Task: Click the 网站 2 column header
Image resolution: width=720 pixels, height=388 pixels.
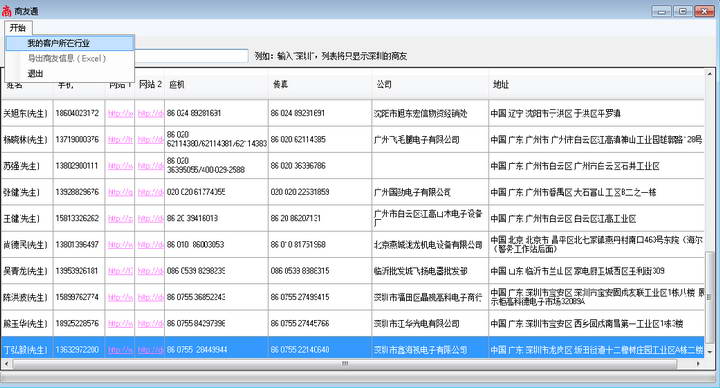Action: click(x=150, y=84)
